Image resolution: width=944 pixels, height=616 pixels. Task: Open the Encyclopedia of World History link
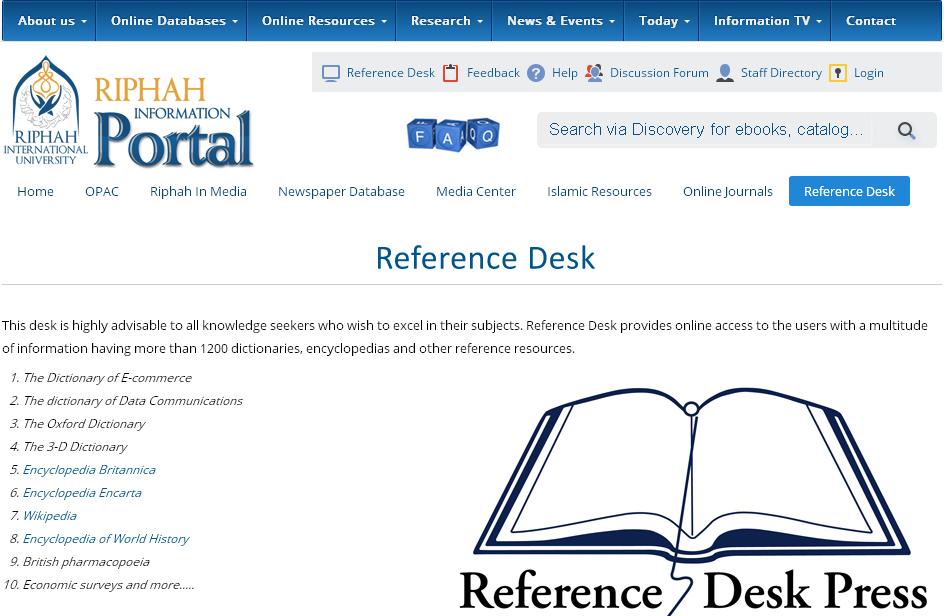click(x=106, y=538)
